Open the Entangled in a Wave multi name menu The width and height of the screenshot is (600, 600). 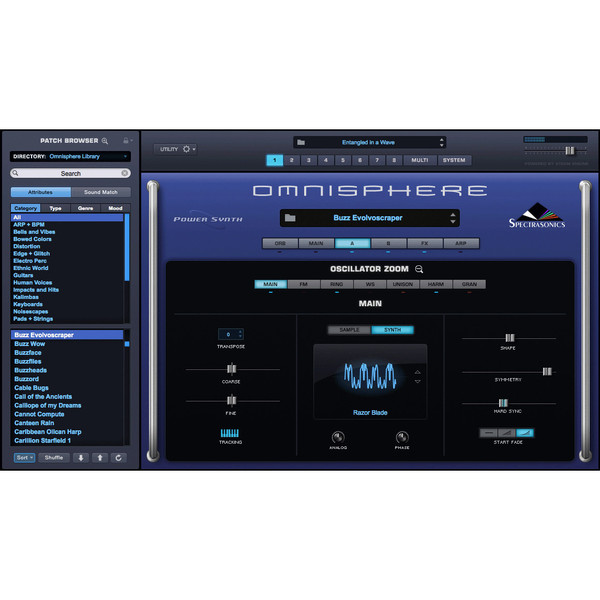[x=368, y=142]
